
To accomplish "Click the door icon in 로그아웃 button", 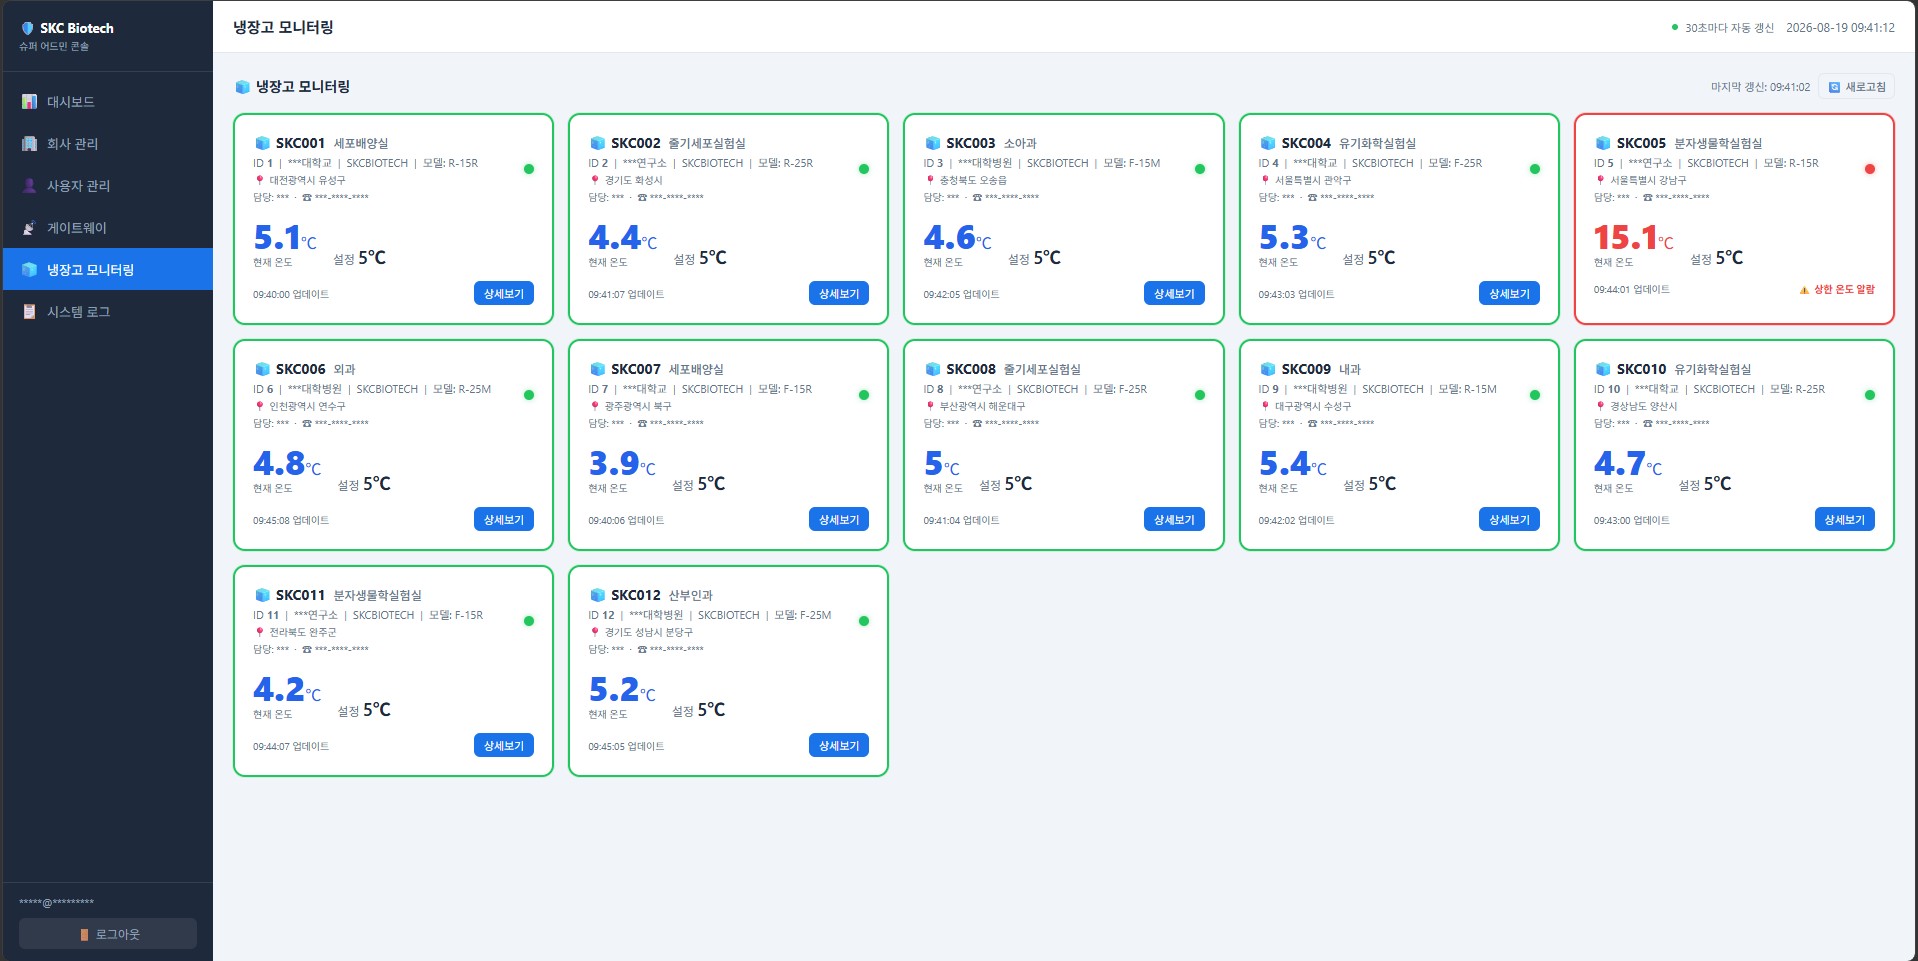I will (x=84, y=934).
